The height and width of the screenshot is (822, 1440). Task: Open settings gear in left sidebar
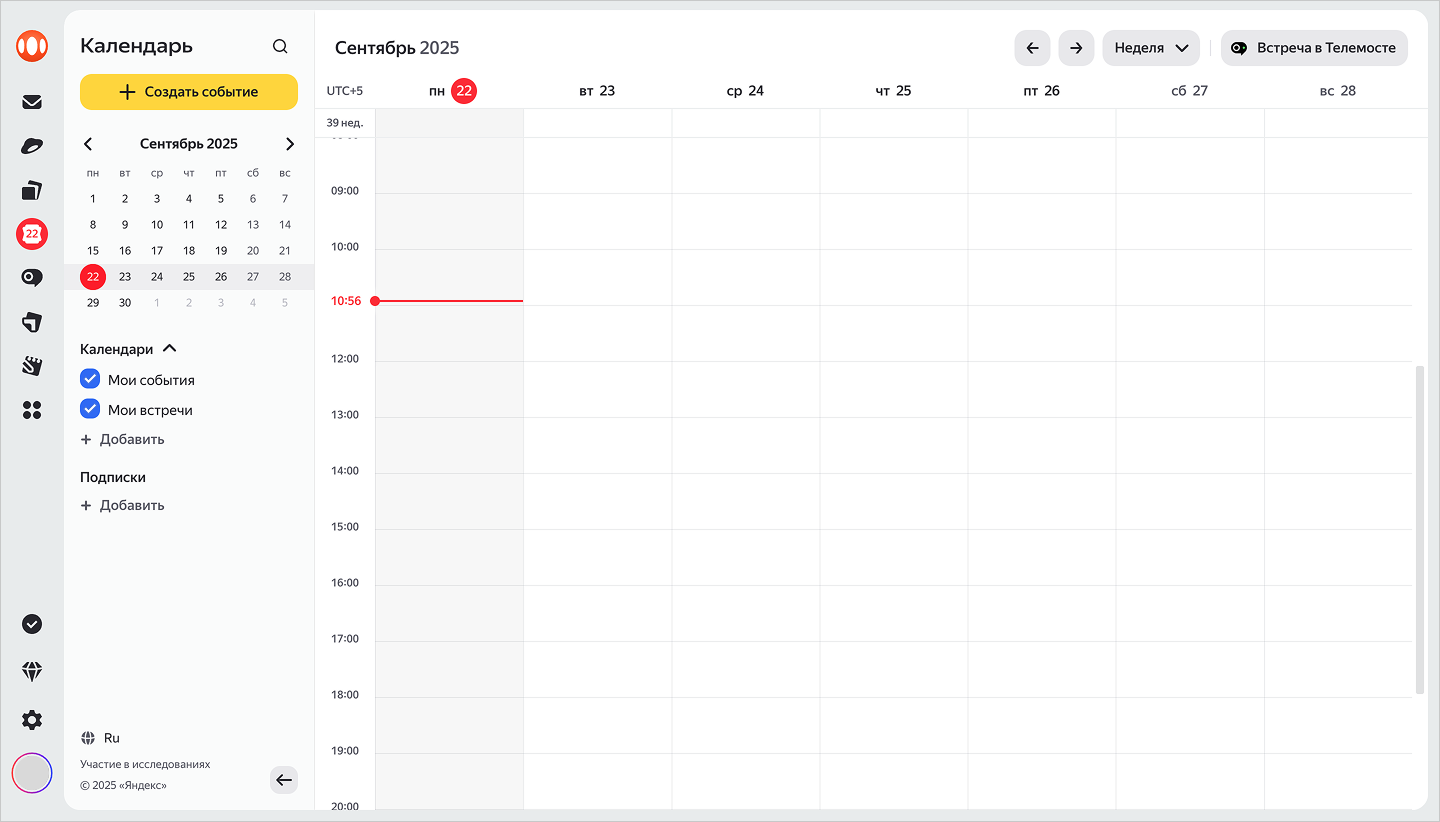coord(32,720)
